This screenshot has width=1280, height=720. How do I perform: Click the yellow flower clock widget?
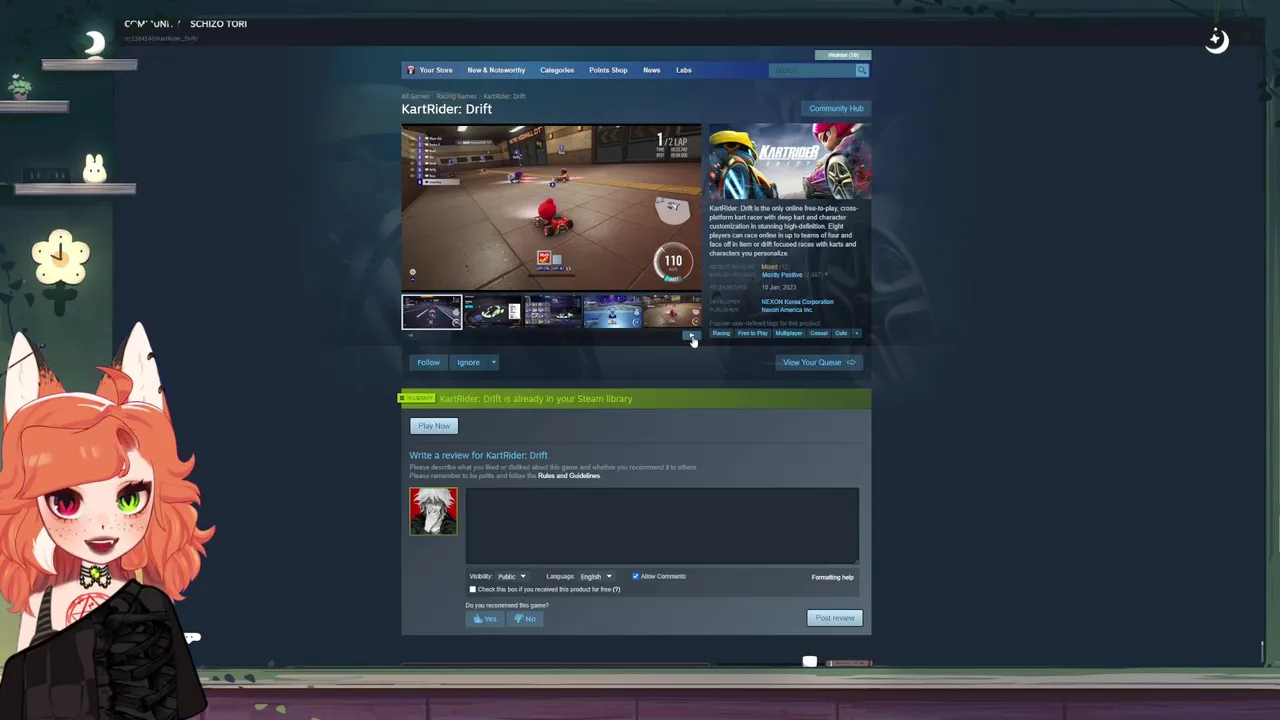(61, 258)
